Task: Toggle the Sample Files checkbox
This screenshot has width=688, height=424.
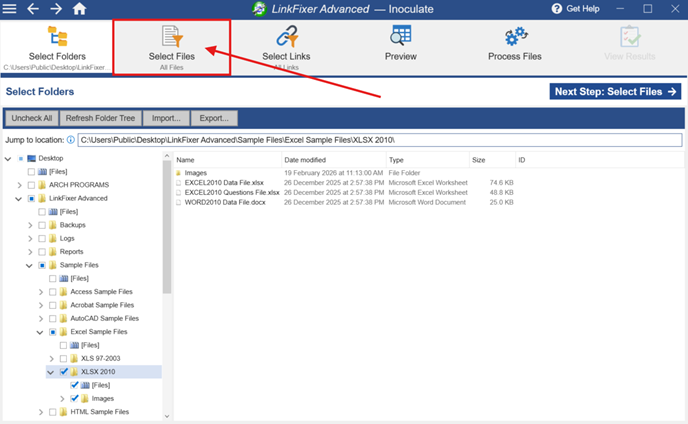Action: (x=42, y=265)
